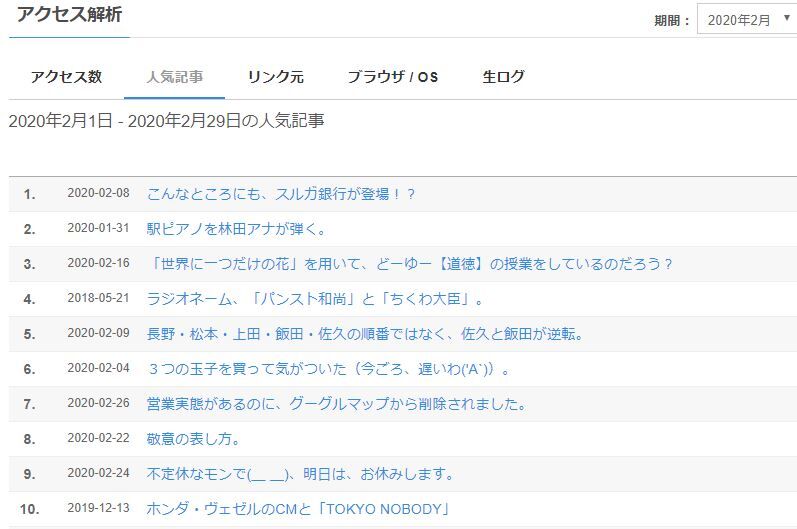Click the date 2019-12-13 in row 10
Viewport: 797px width, 529px height.
click(99, 508)
